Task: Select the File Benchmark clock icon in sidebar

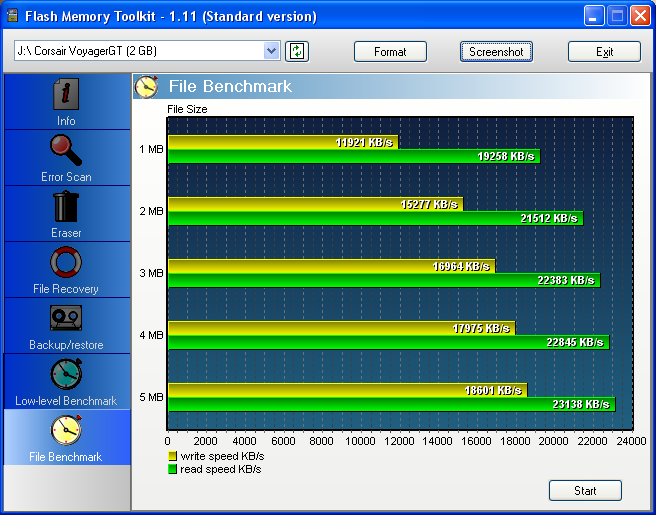Action: click(66, 430)
